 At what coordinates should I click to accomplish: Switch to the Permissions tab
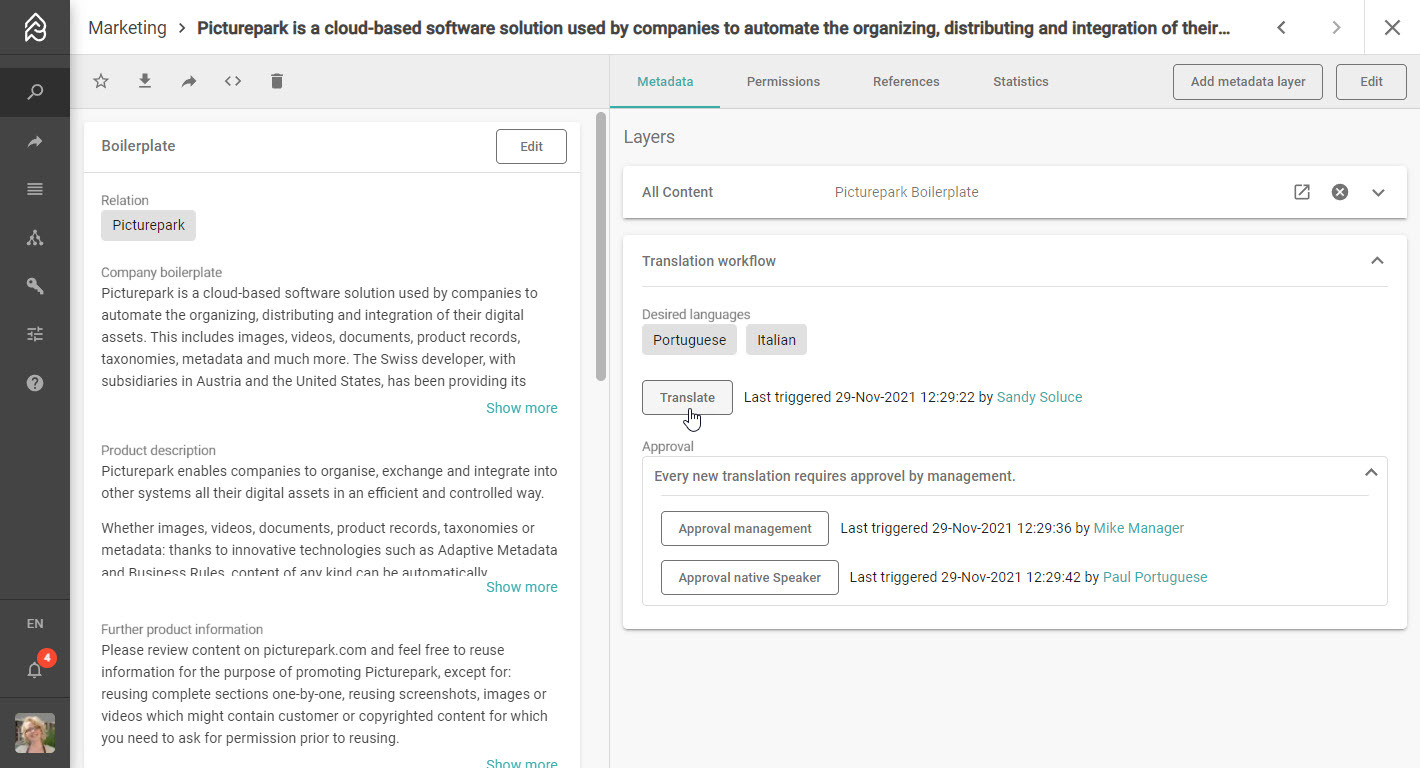pyautogui.click(x=783, y=81)
